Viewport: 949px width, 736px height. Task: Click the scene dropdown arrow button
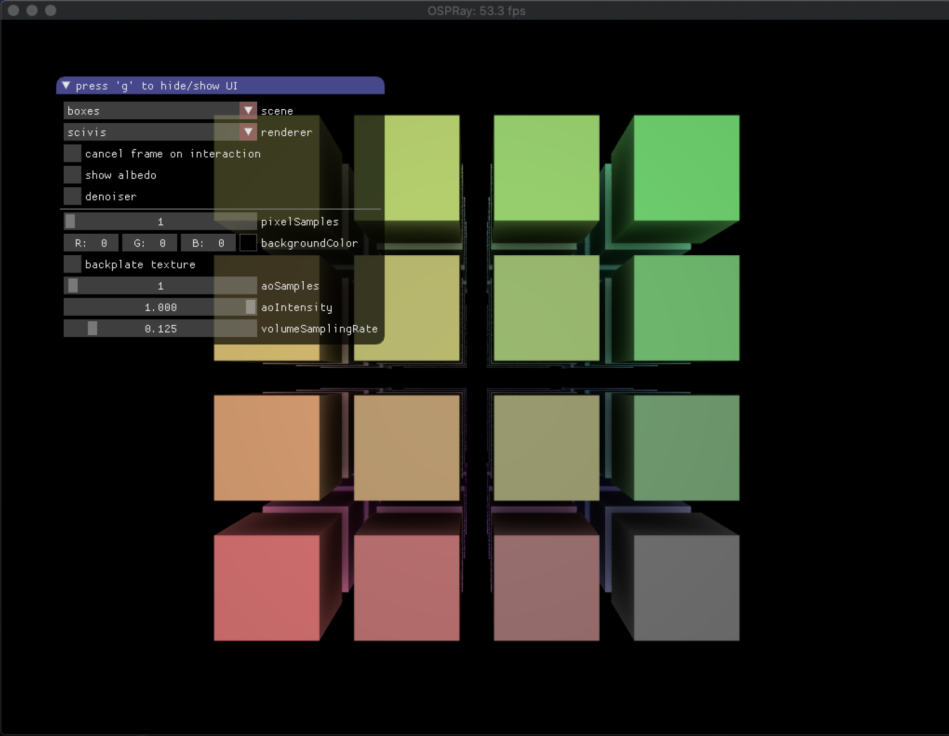pyautogui.click(x=248, y=110)
